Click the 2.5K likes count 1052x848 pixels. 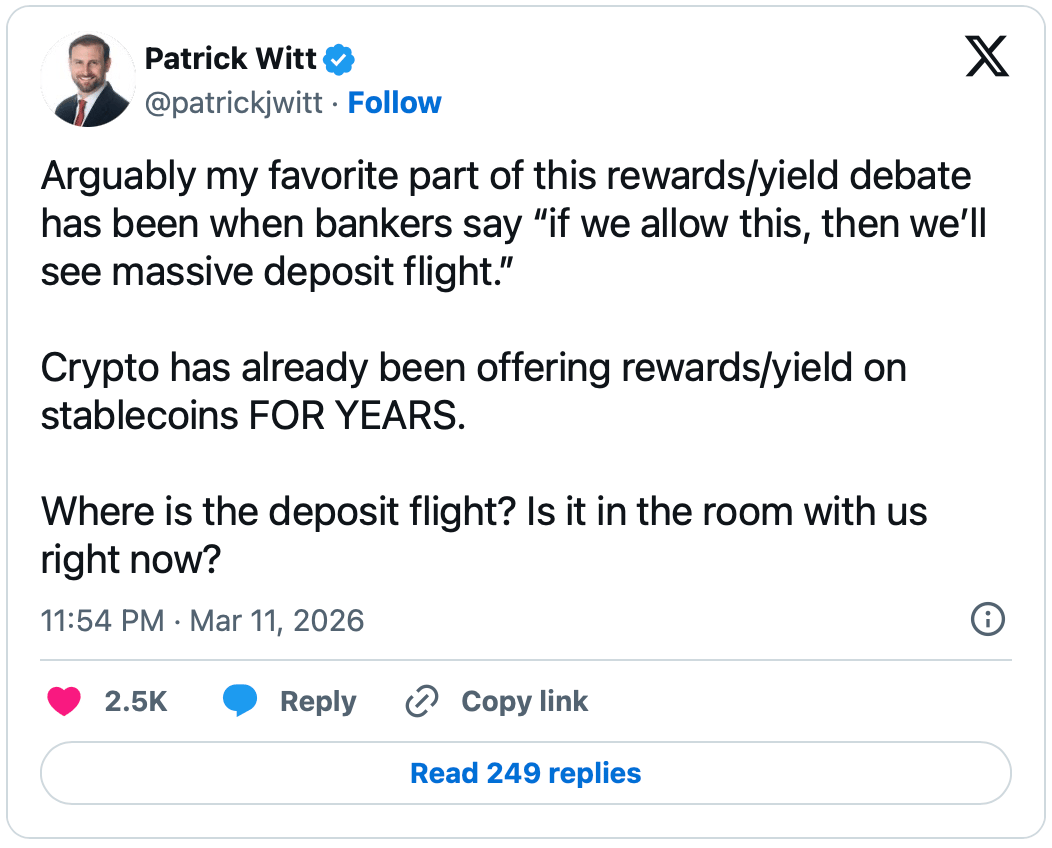coord(135,702)
